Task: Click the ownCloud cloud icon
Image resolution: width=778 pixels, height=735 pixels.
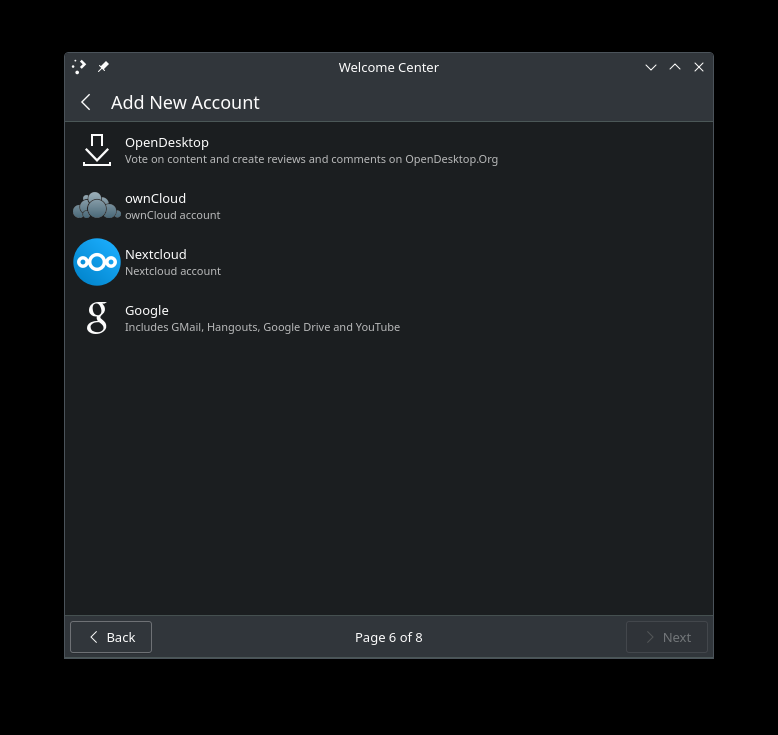Action: [97, 205]
